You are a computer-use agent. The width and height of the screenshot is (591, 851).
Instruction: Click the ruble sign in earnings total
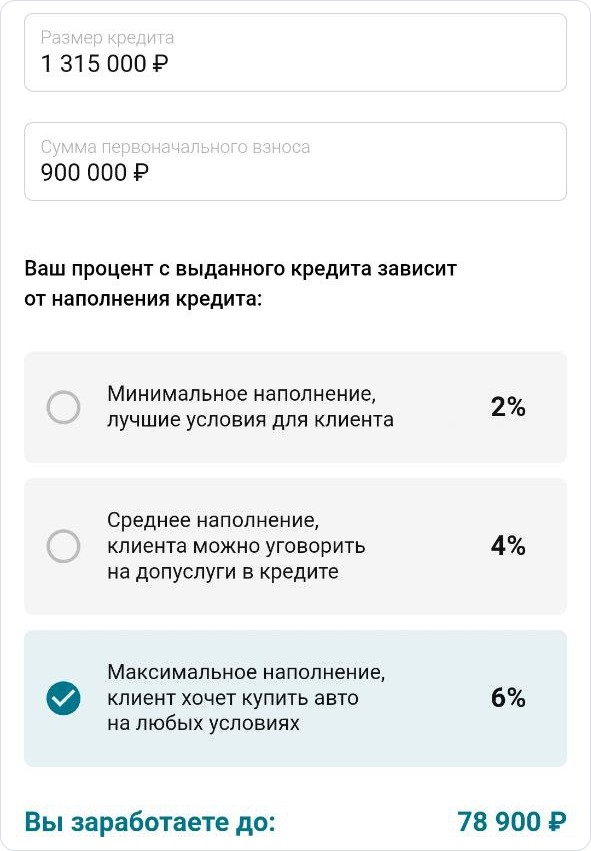[x=557, y=822]
